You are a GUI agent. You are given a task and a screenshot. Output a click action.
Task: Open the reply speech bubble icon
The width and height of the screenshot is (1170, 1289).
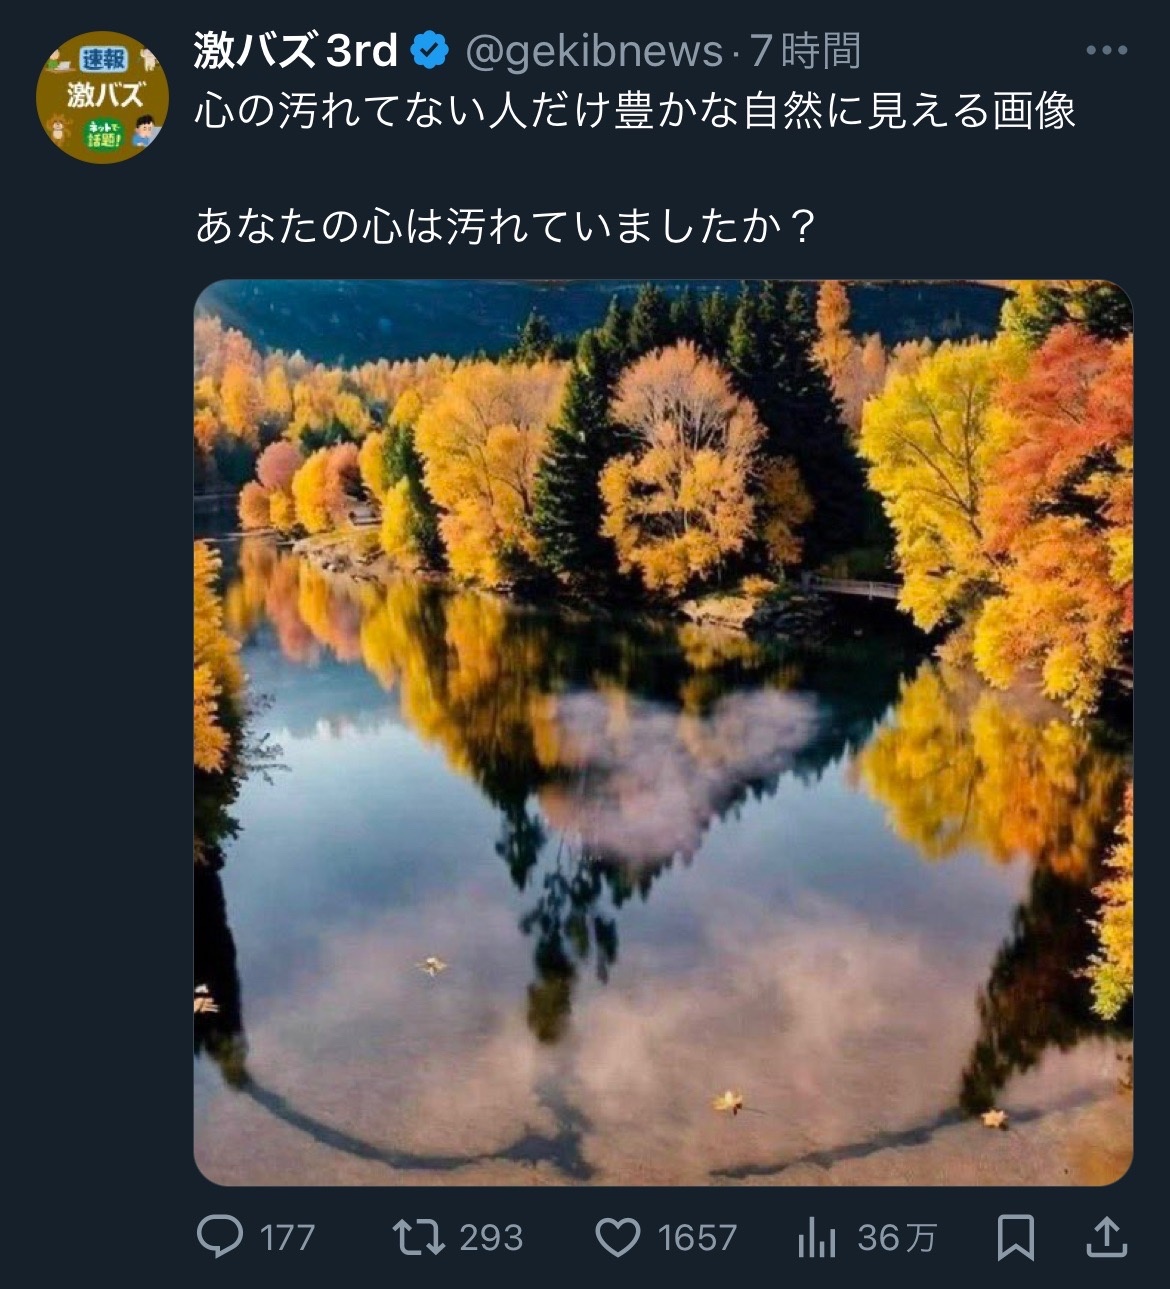(220, 1238)
